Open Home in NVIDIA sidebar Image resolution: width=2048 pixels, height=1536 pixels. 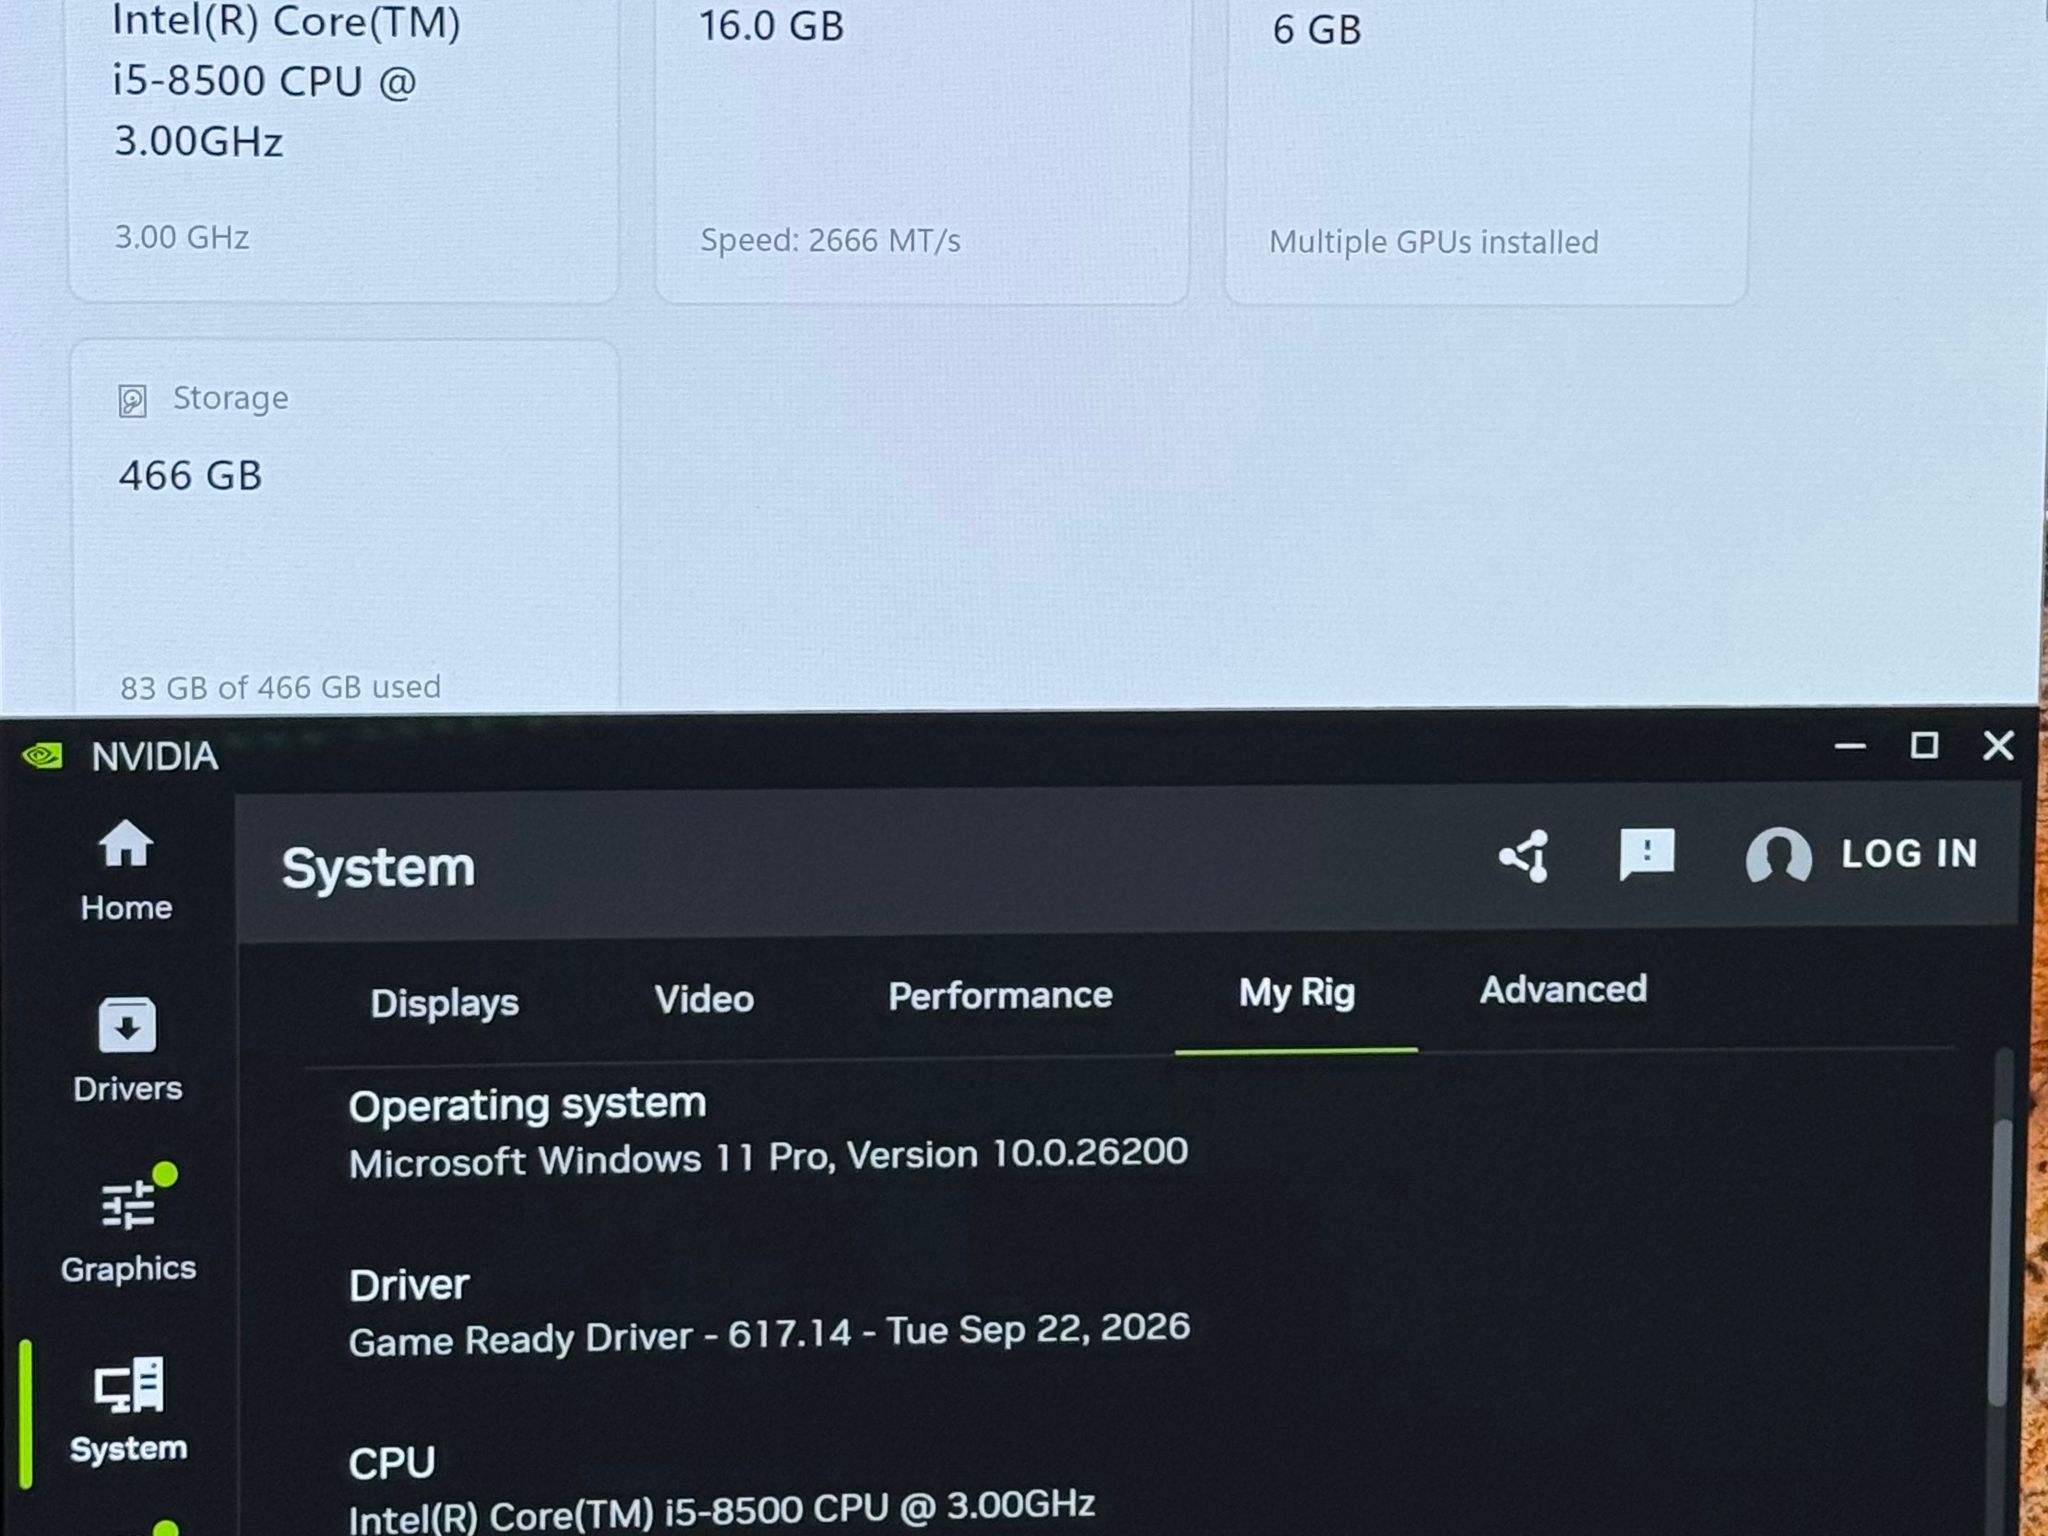(x=126, y=869)
